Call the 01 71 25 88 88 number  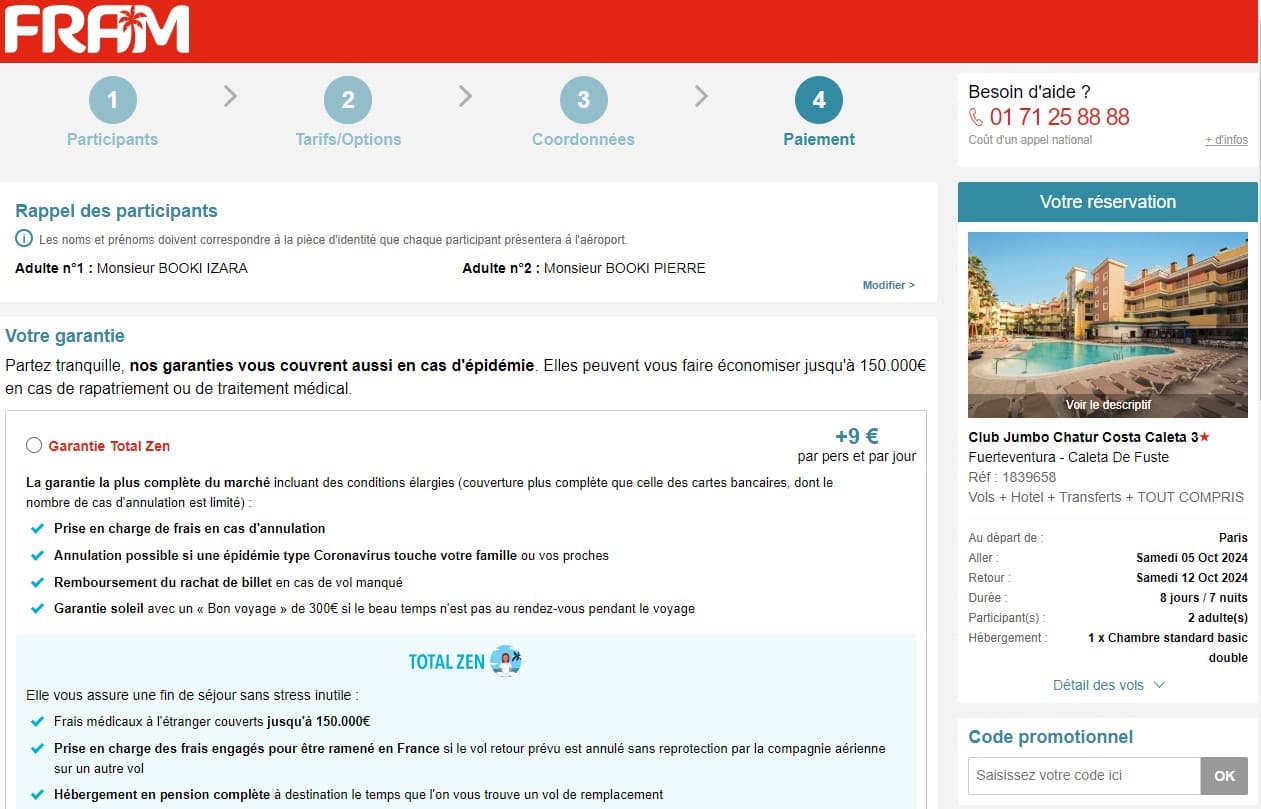click(1059, 117)
